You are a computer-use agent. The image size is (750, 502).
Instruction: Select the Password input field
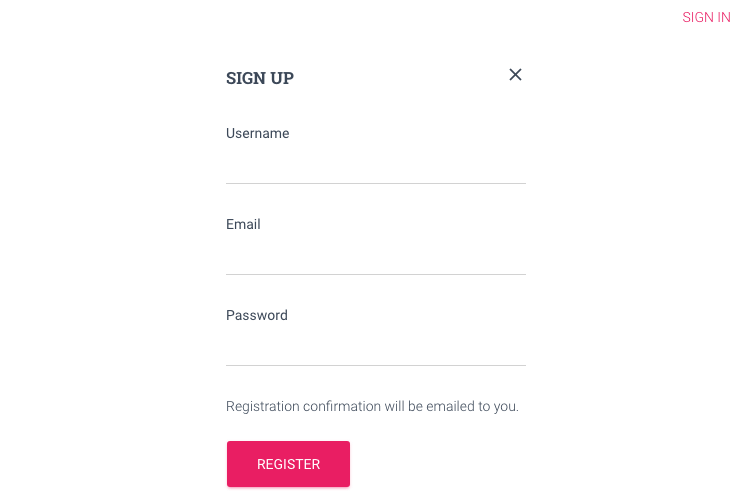375,347
